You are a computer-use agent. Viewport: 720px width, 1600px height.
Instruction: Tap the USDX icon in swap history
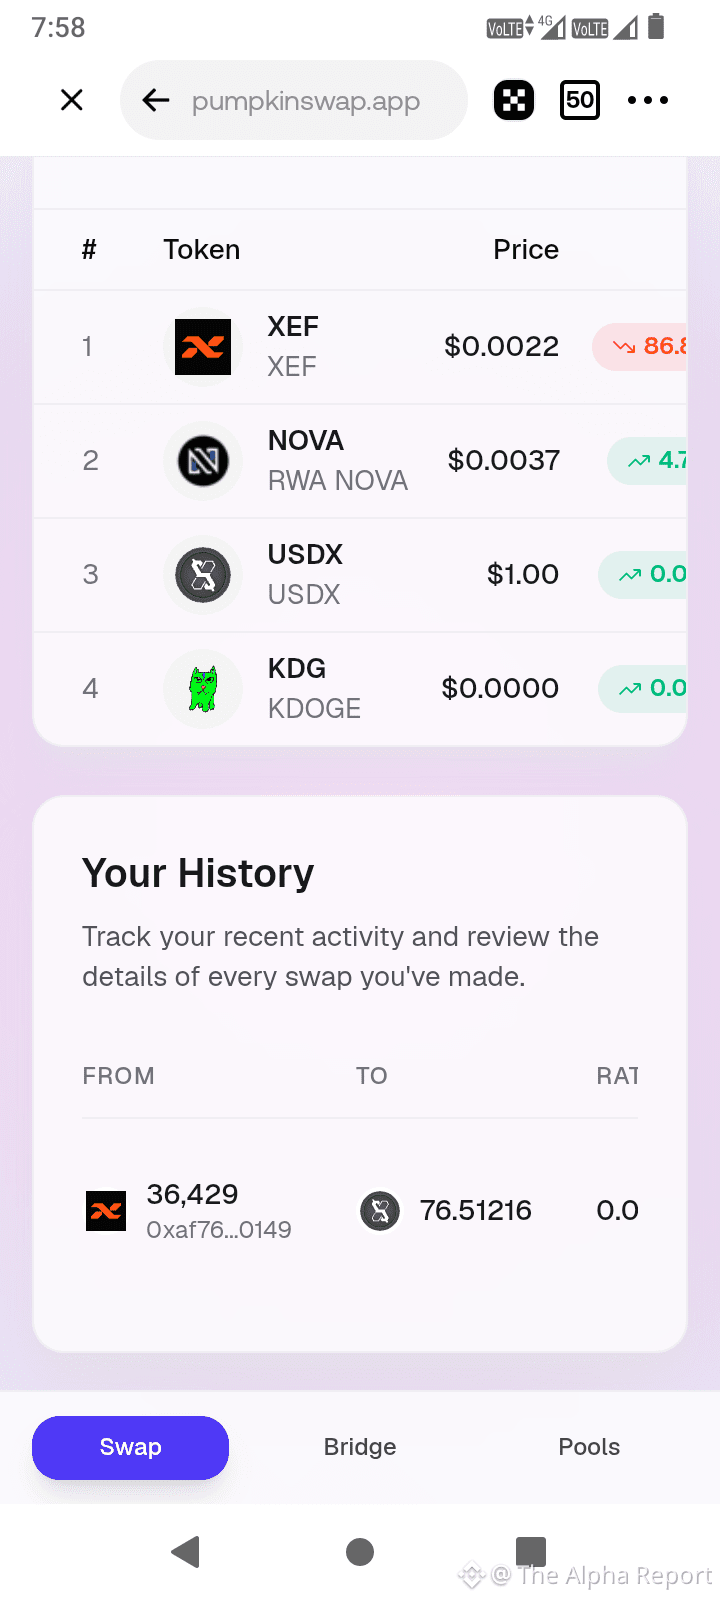point(380,1211)
